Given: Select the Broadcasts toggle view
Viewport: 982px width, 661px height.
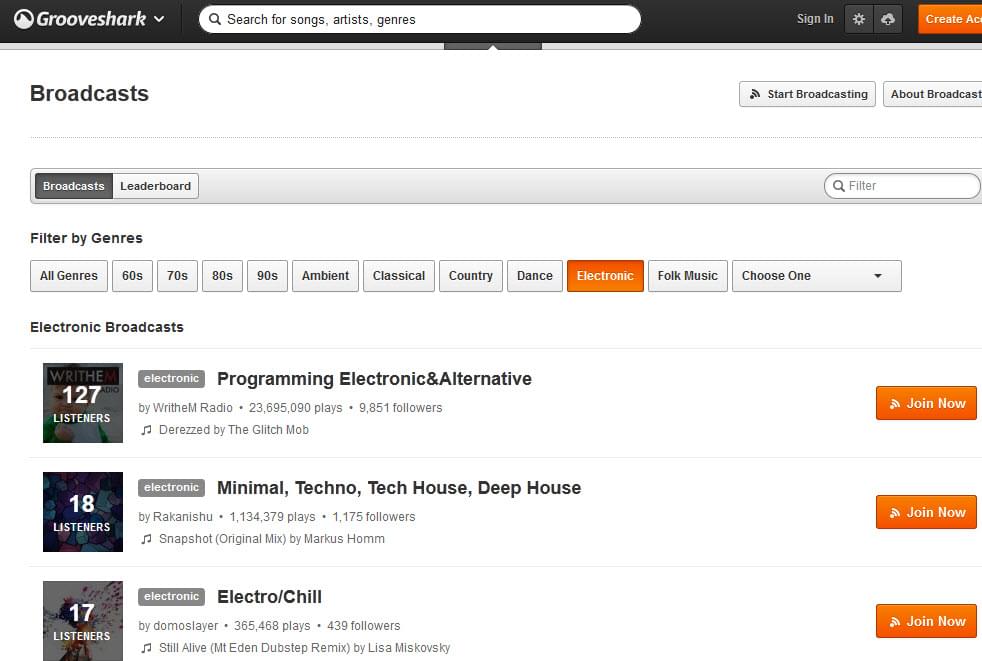Looking at the screenshot, I should (x=74, y=186).
